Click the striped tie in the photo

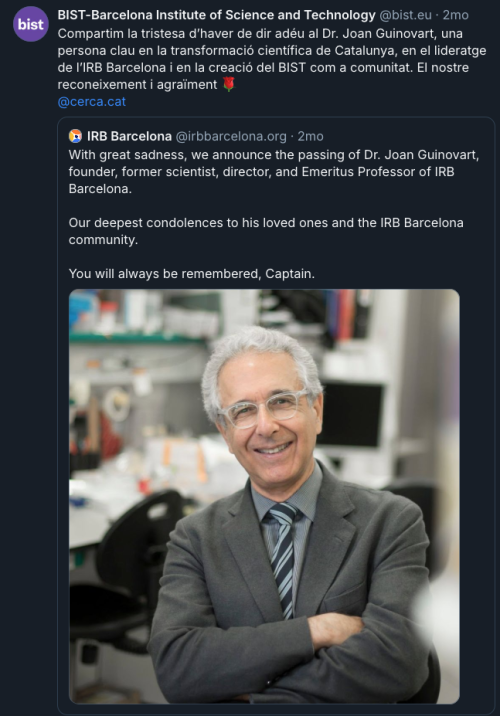284,559
